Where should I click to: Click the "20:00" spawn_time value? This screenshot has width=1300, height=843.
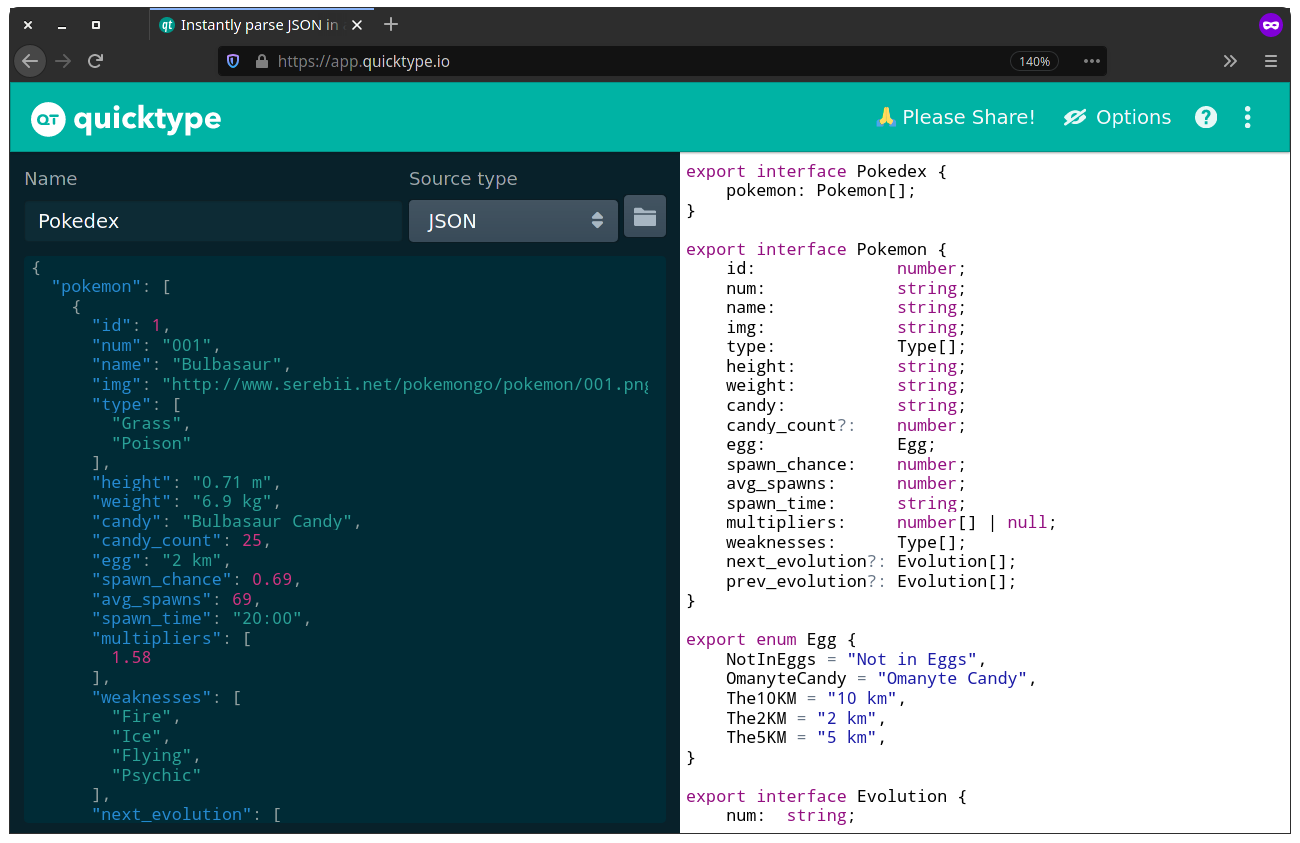pyautogui.click(x=266, y=618)
